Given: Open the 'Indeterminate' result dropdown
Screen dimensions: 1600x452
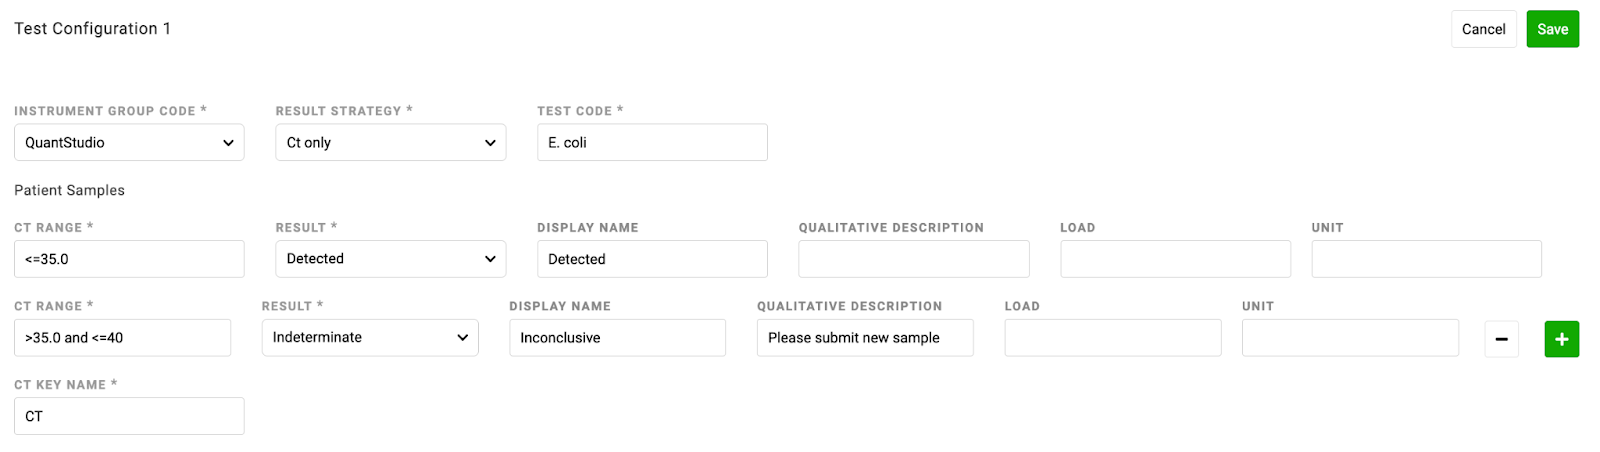Looking at the screenshot, I should point(370,338).
